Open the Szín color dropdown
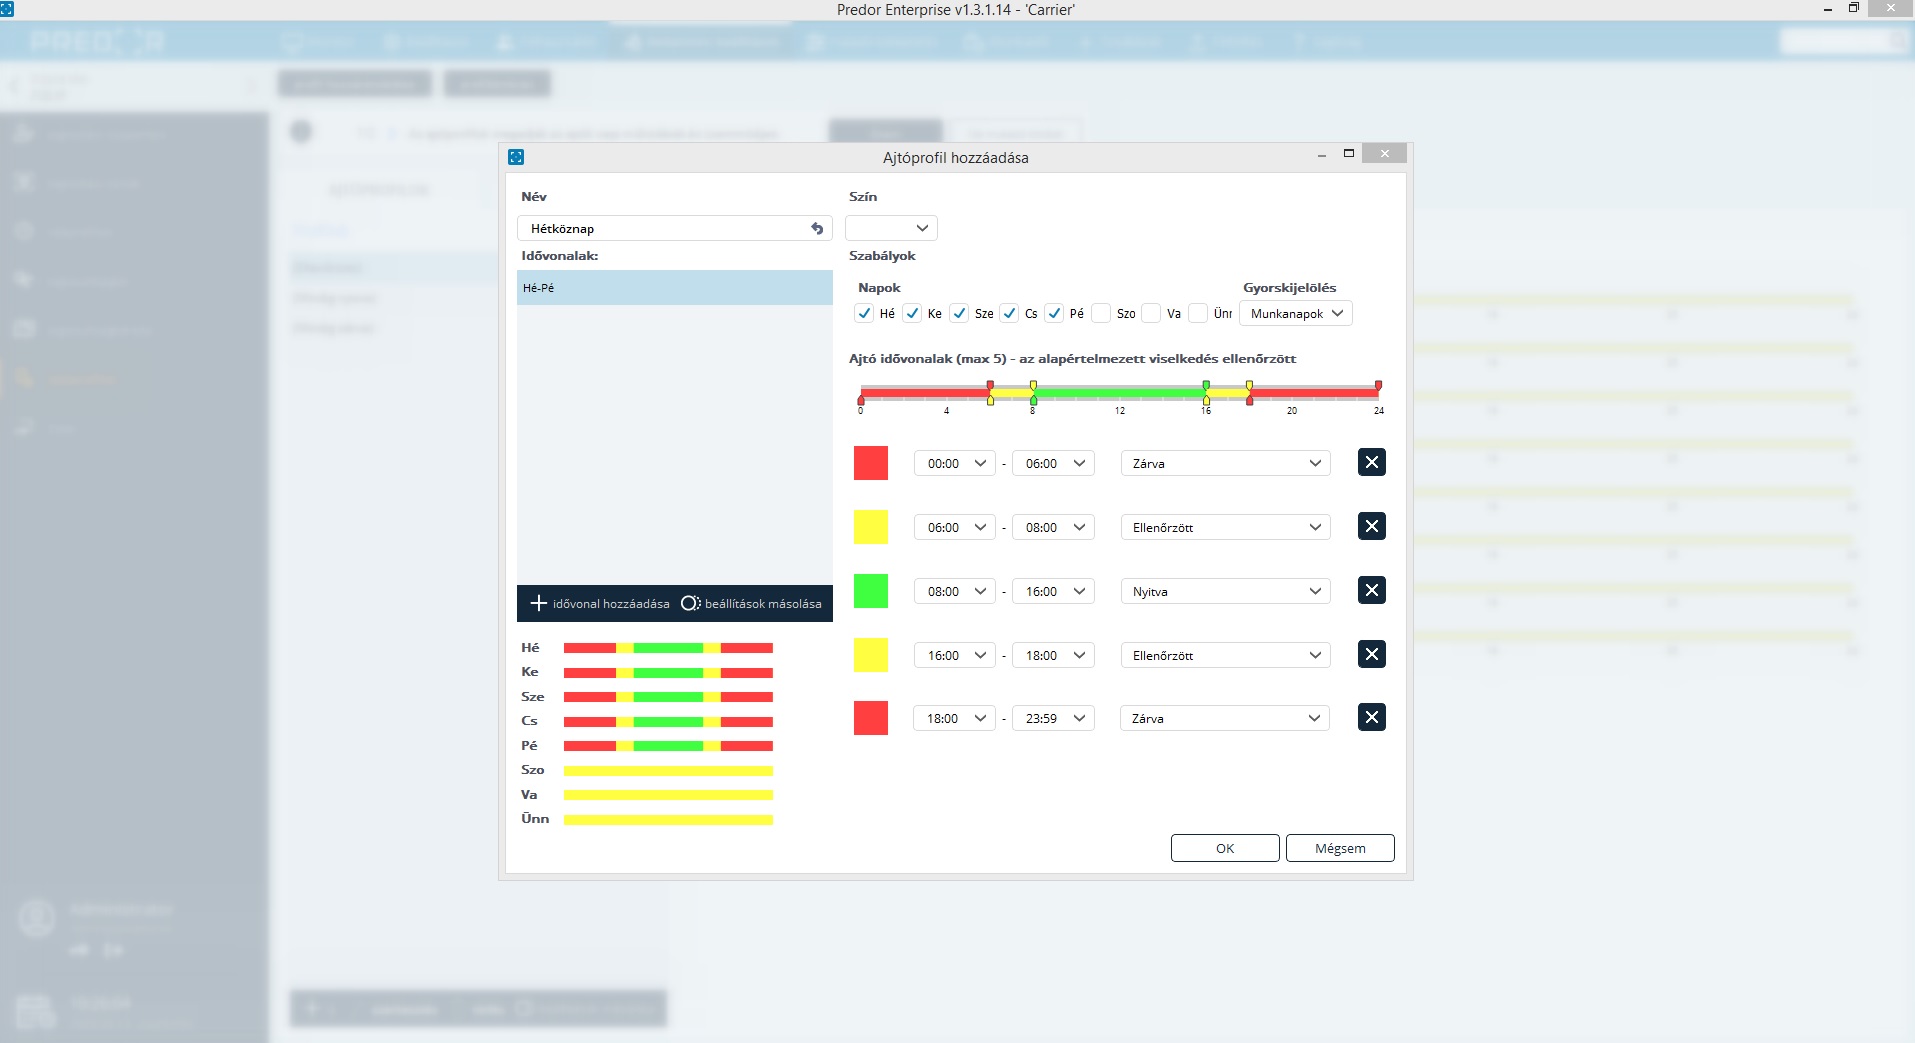 tap(891, 229)
